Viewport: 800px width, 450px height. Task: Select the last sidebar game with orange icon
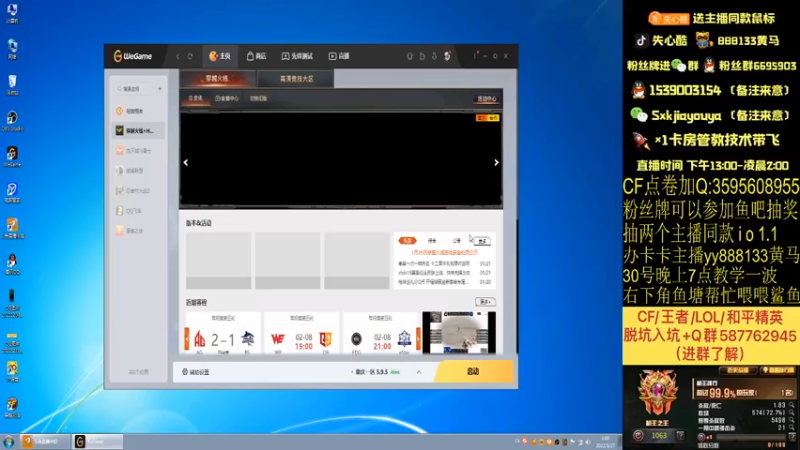(x=138, y=231)
